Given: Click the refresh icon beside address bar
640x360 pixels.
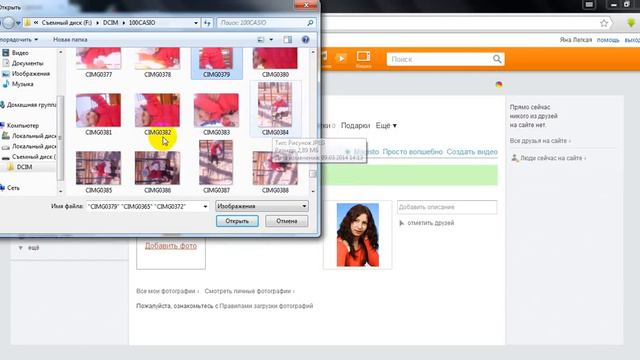Looking at the screenshot, I should pos(207,23).
